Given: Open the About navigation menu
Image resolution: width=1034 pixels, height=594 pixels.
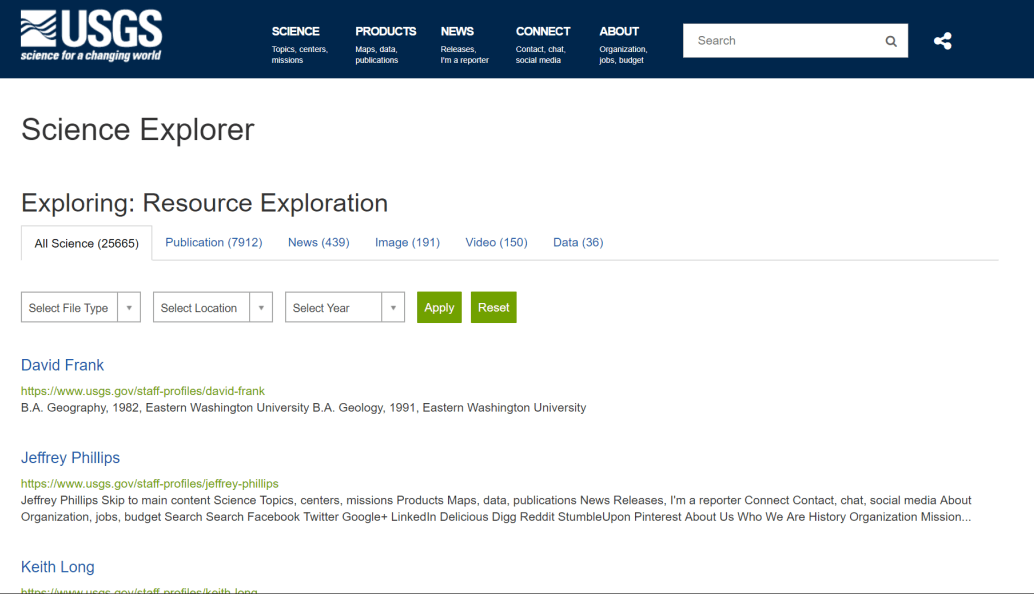Looking at the screenshot, I should [x=619, y=32].
